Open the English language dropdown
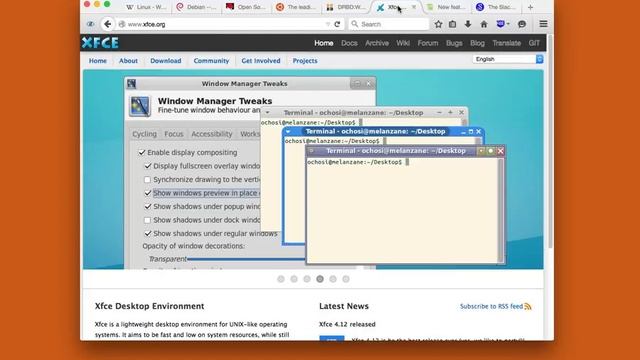The width and height of the screenshot is (640, 360). pyautogui.click(x=508, y=59)
